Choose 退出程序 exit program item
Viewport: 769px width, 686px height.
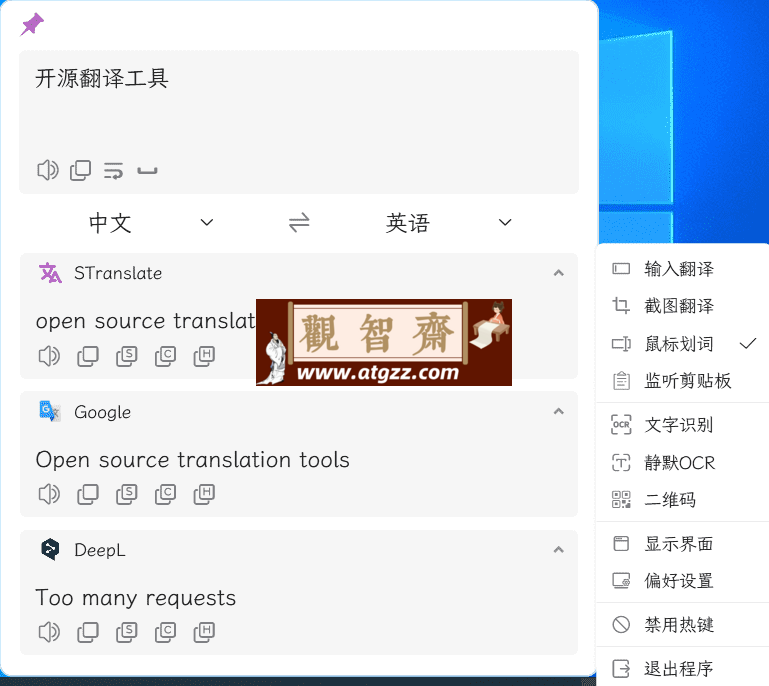click(683, 668)
